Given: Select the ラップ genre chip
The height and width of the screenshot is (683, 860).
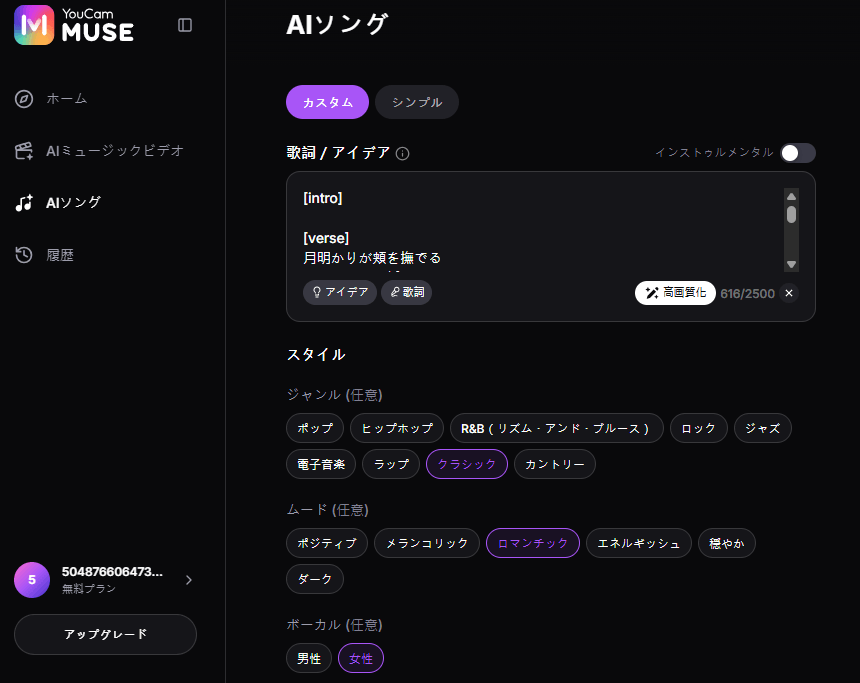Looking at the screenshot, I should coord(391,464).
